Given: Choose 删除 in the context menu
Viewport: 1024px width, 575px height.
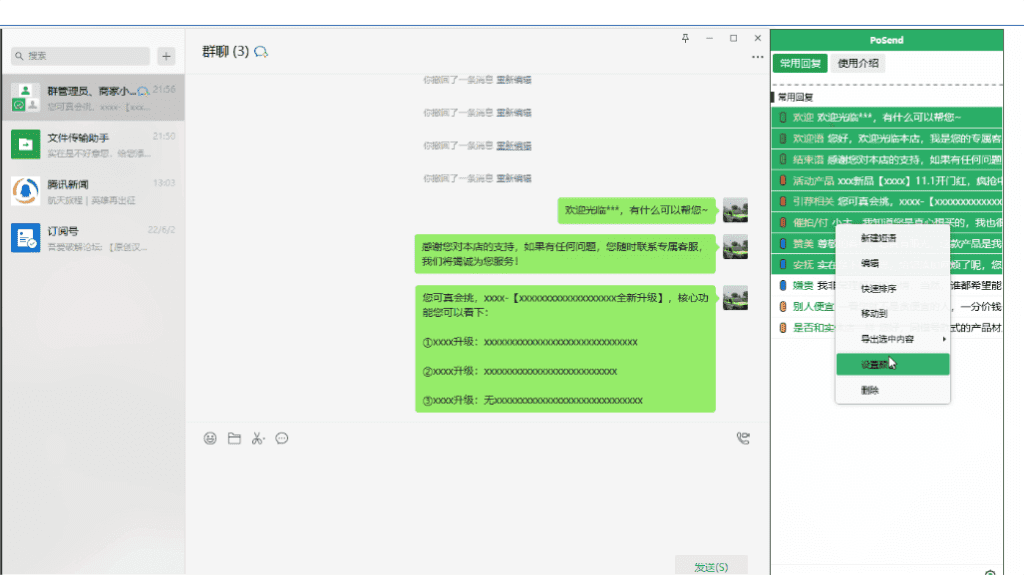Looking at the screenshot, I should (870, 390).
